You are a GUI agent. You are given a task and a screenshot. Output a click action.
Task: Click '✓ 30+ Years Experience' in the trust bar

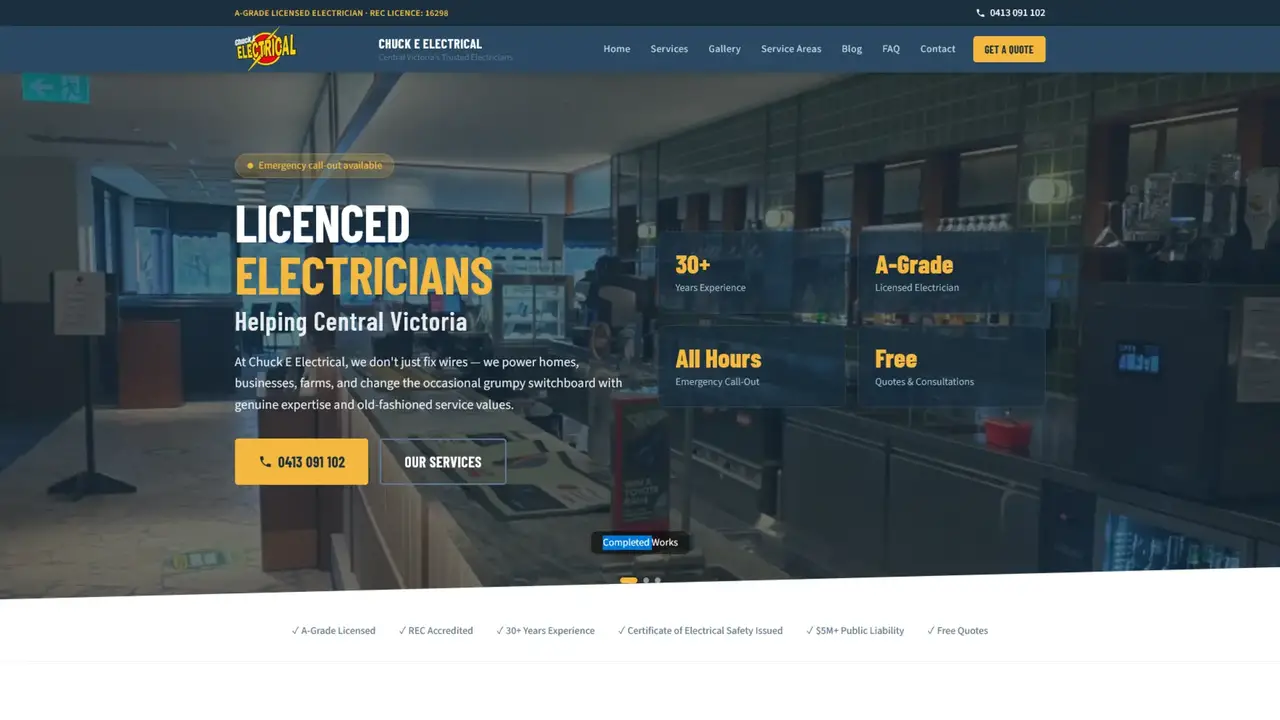(x=545, y=631)
